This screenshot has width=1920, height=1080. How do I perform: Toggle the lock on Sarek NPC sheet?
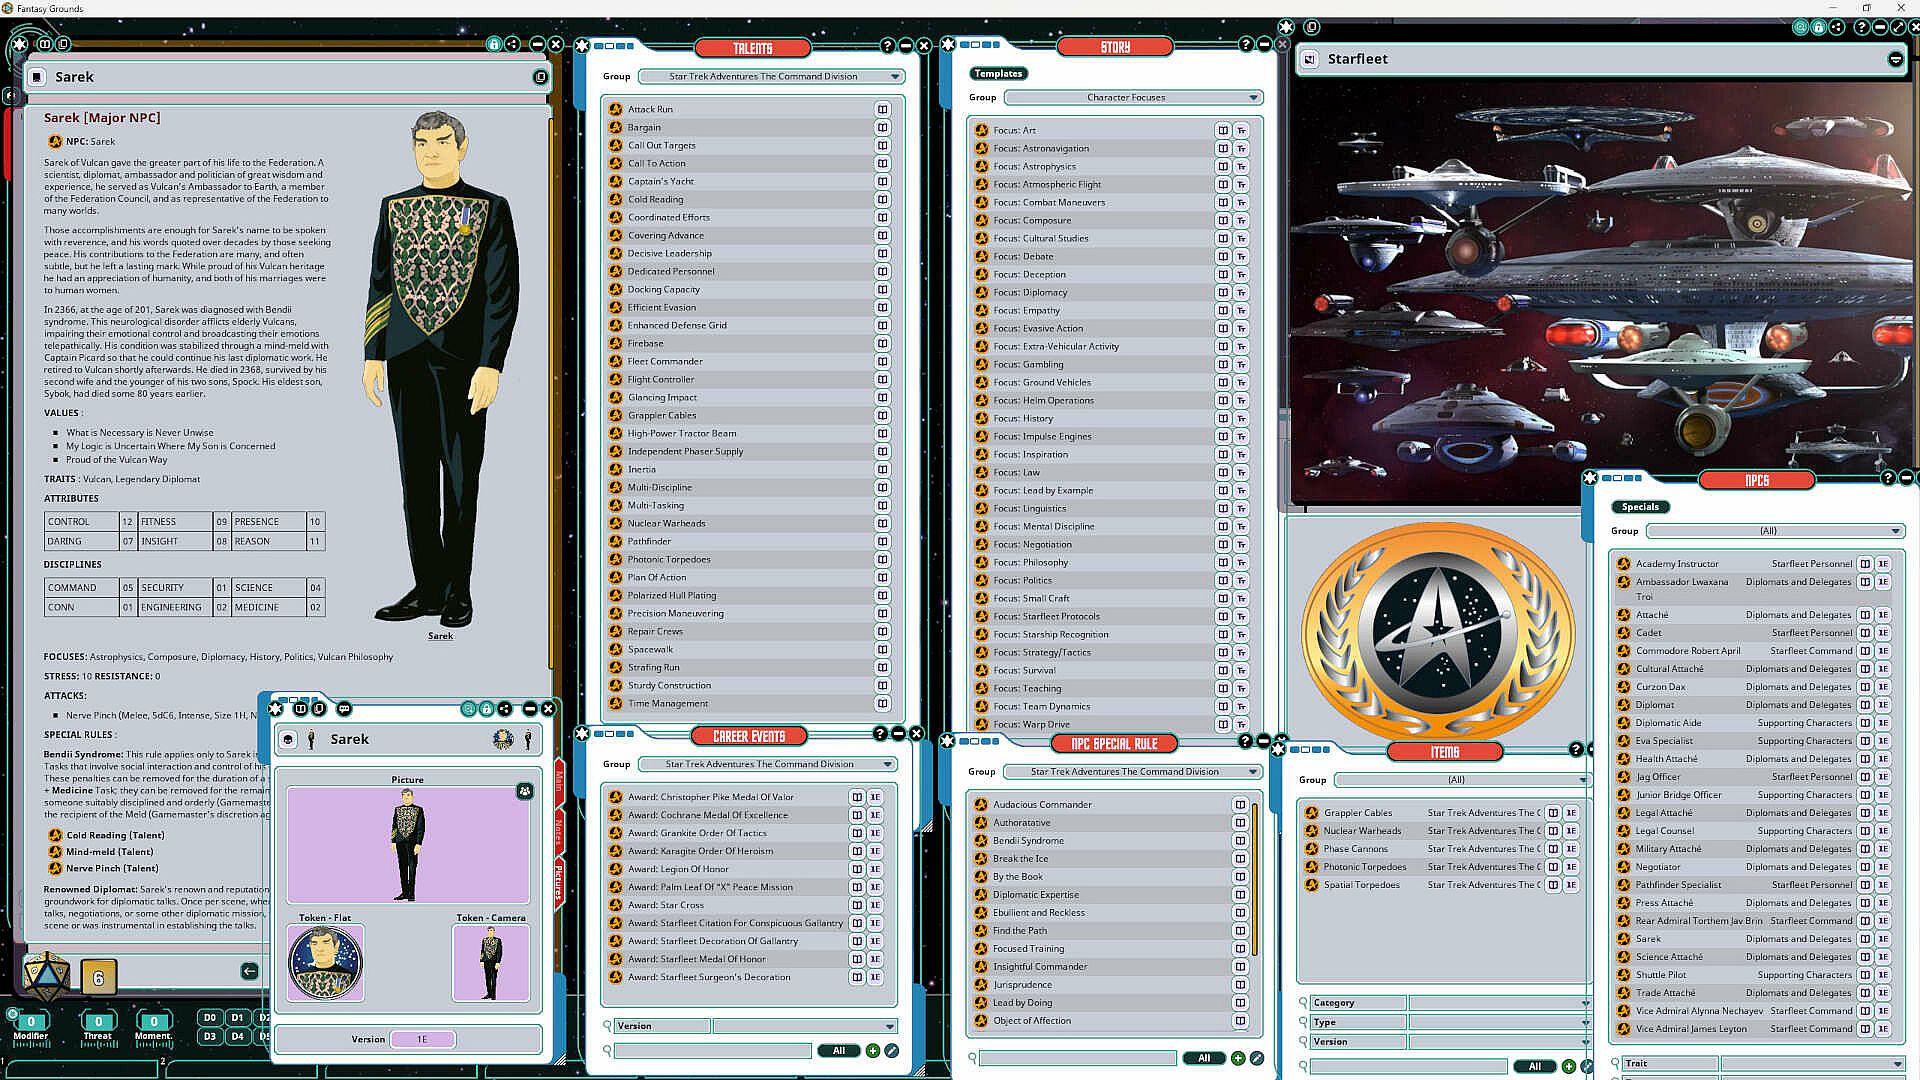(x=494, y=44)
